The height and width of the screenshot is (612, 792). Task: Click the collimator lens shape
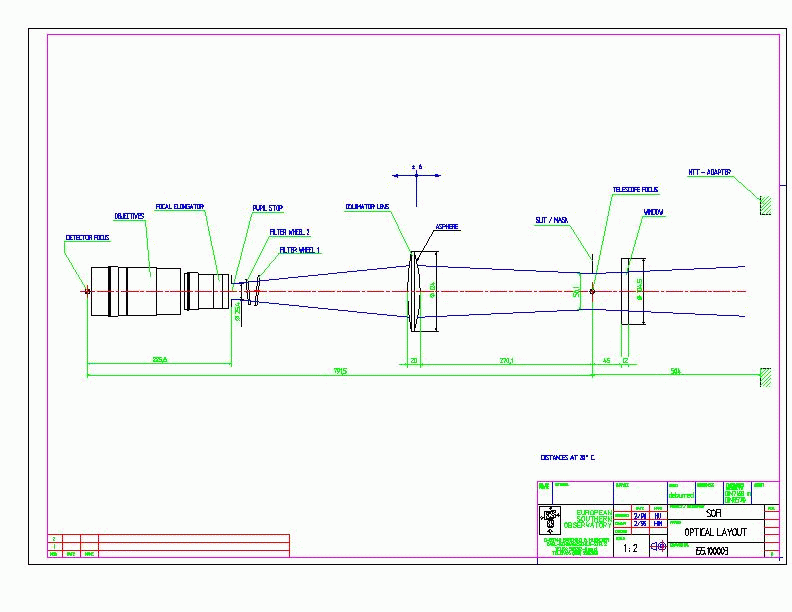[x=414, y=292]
